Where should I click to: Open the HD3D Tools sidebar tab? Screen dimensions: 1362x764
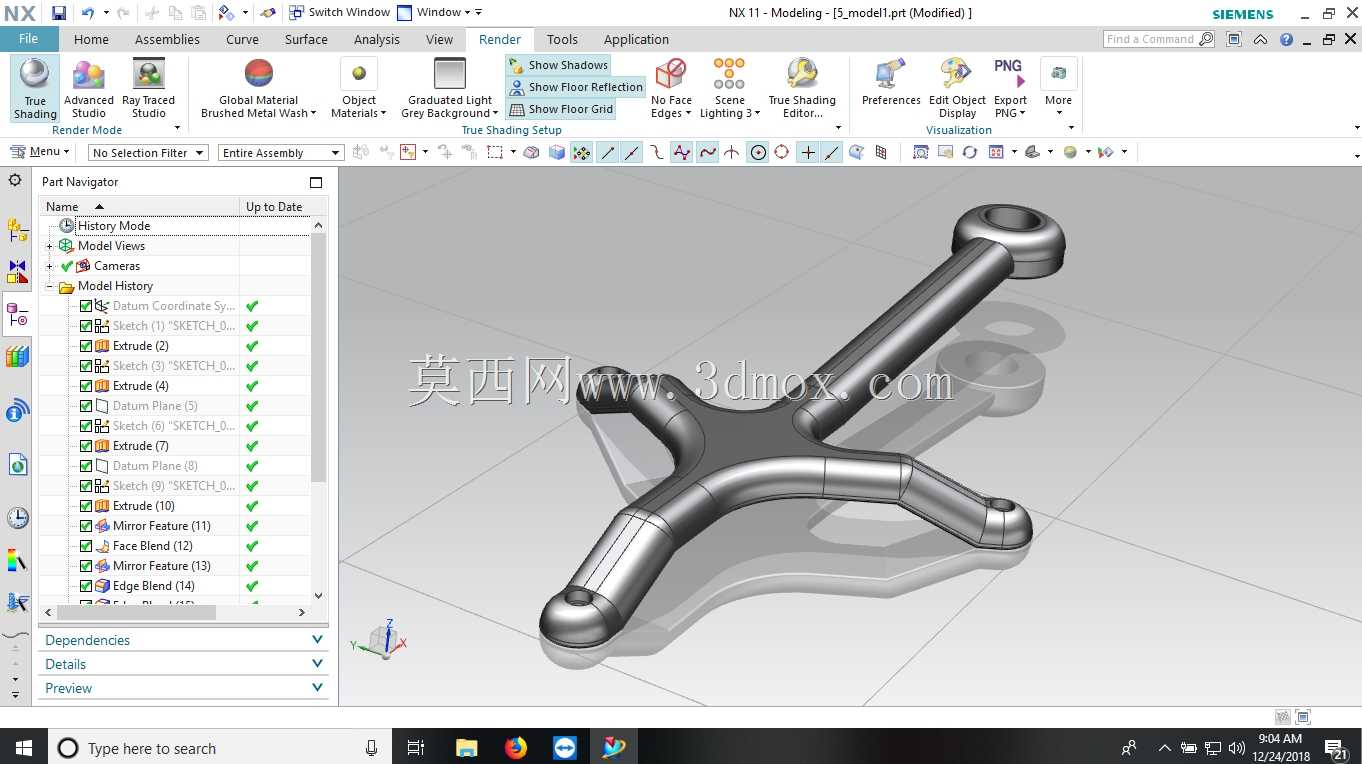coord(17,410)
